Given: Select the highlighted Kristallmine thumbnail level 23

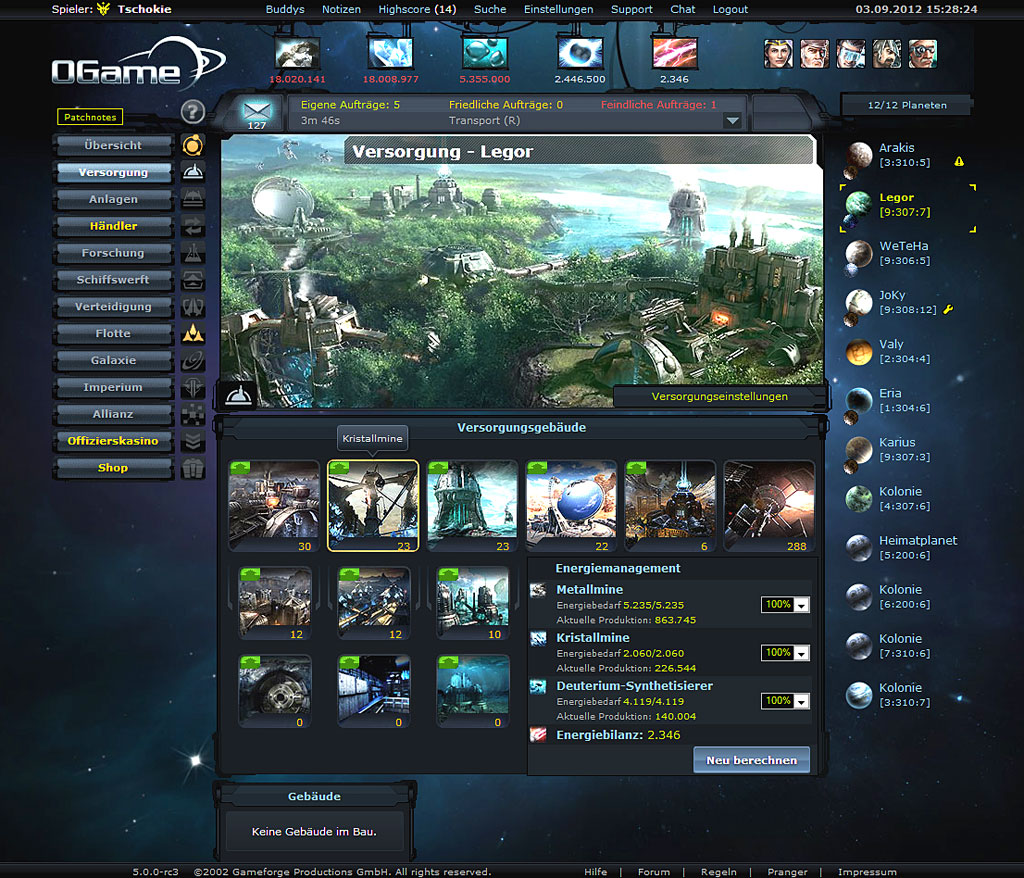Looking at the screenshot, I should tap(373, 506).
